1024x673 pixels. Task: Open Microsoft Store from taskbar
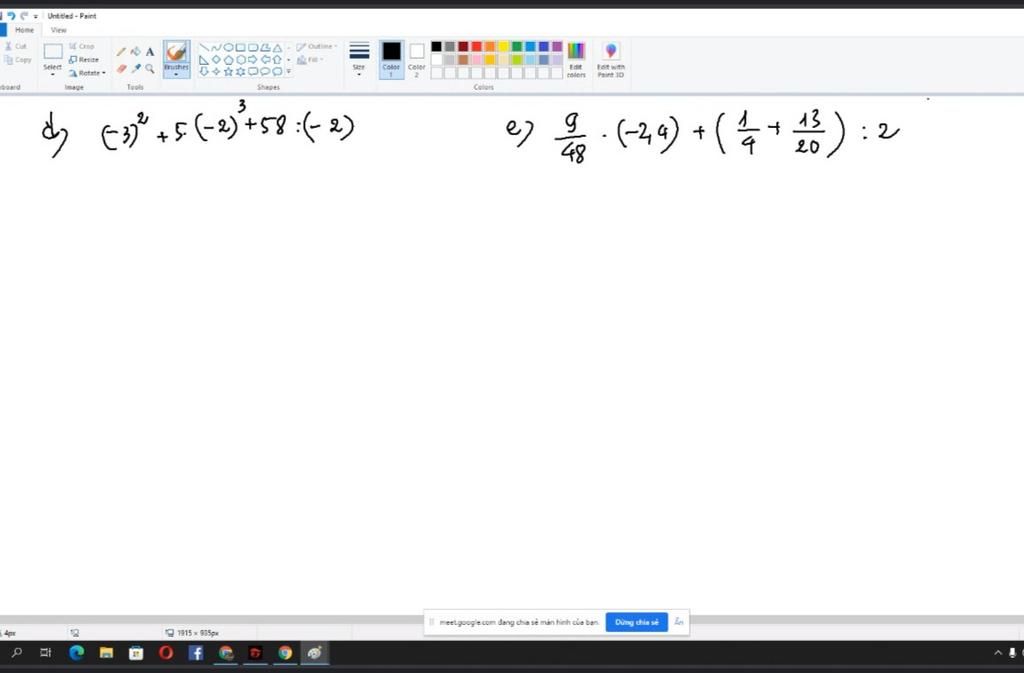point(136,653)
